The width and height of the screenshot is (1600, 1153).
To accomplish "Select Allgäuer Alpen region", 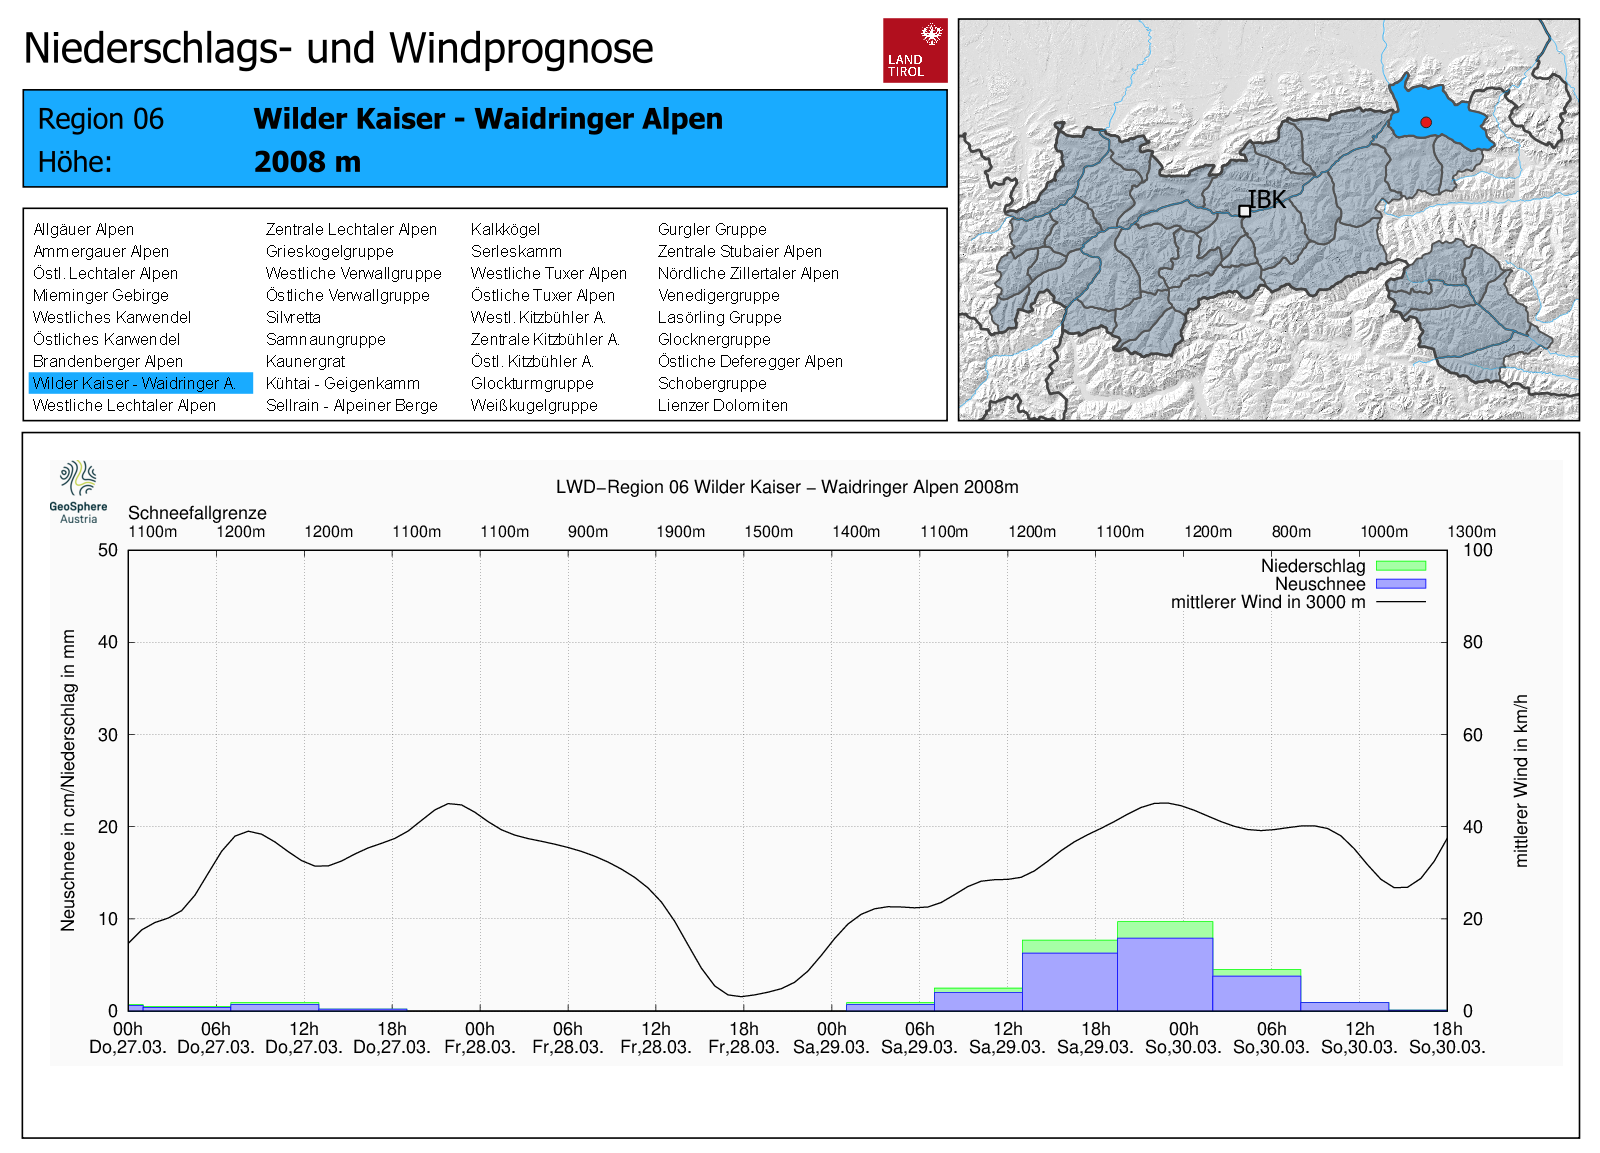I will pyautogui.click(x=83, y=229).
